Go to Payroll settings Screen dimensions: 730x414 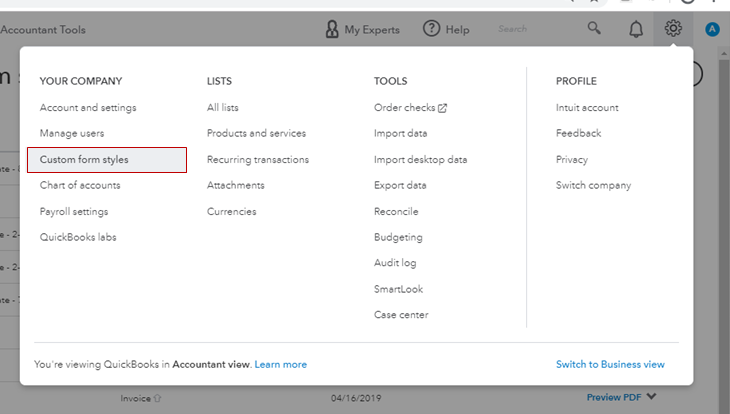coord(74,211)
